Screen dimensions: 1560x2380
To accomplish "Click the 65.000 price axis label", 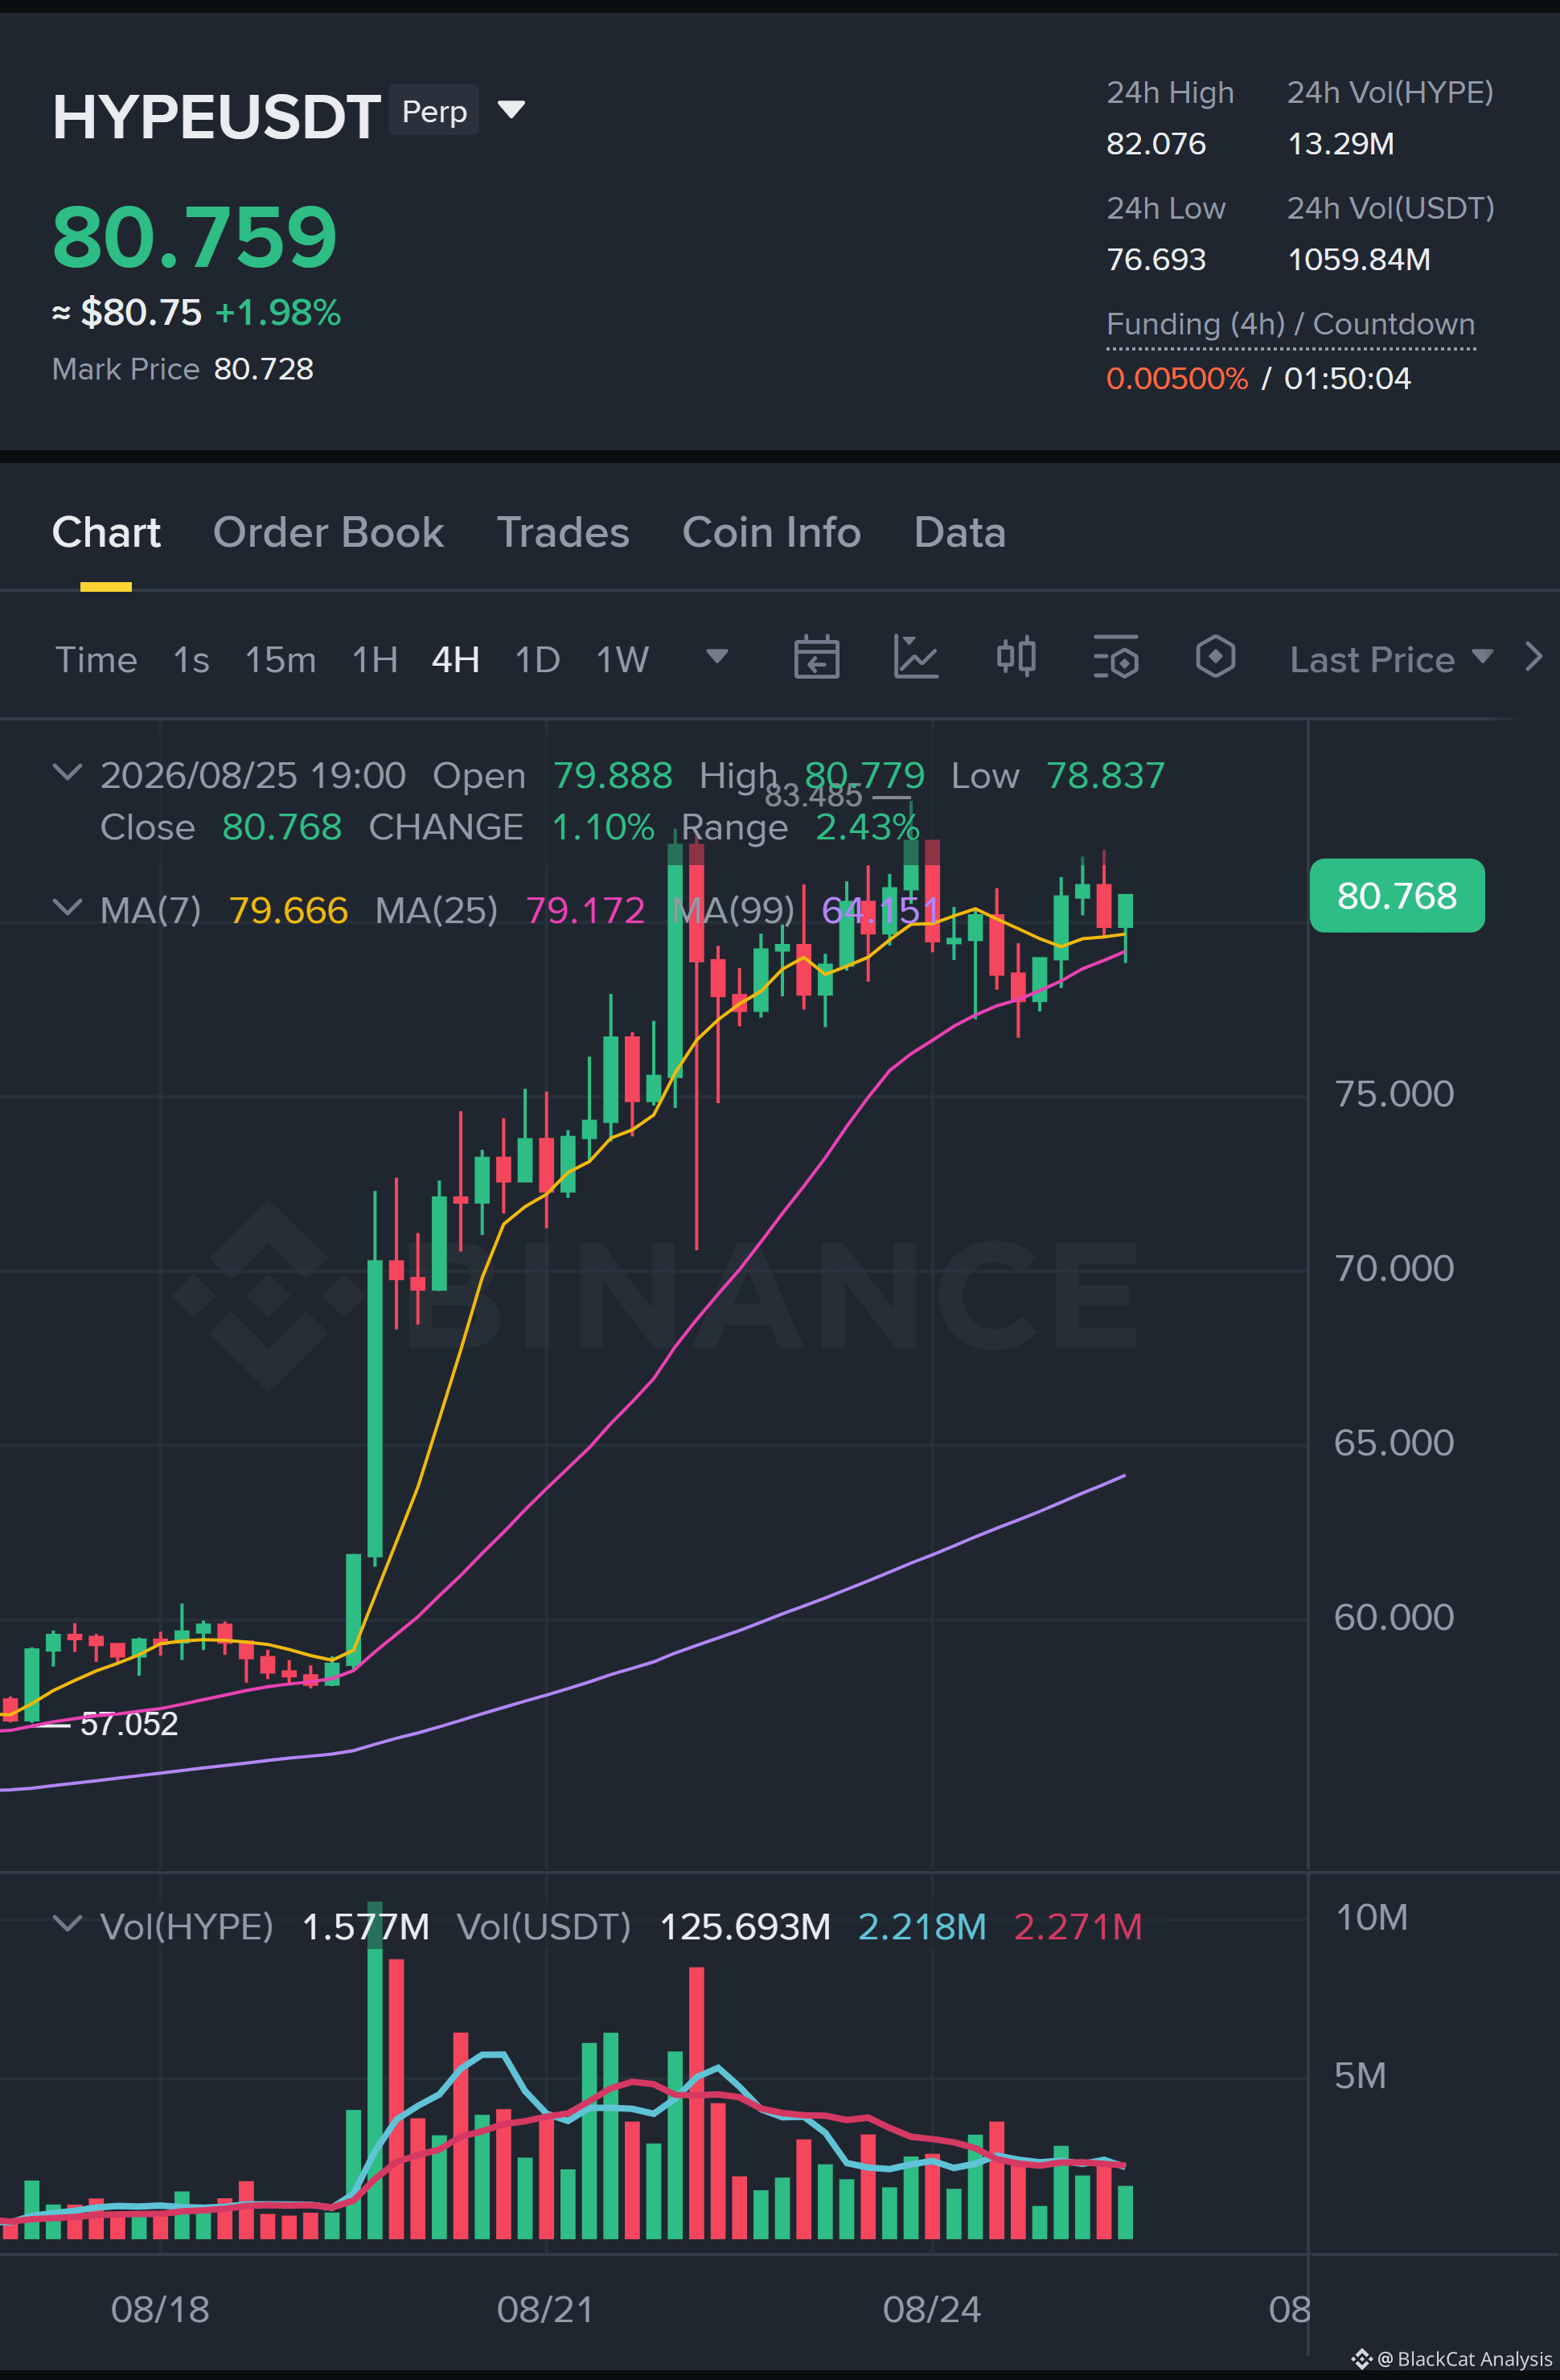I will tap(1394, 1442).
